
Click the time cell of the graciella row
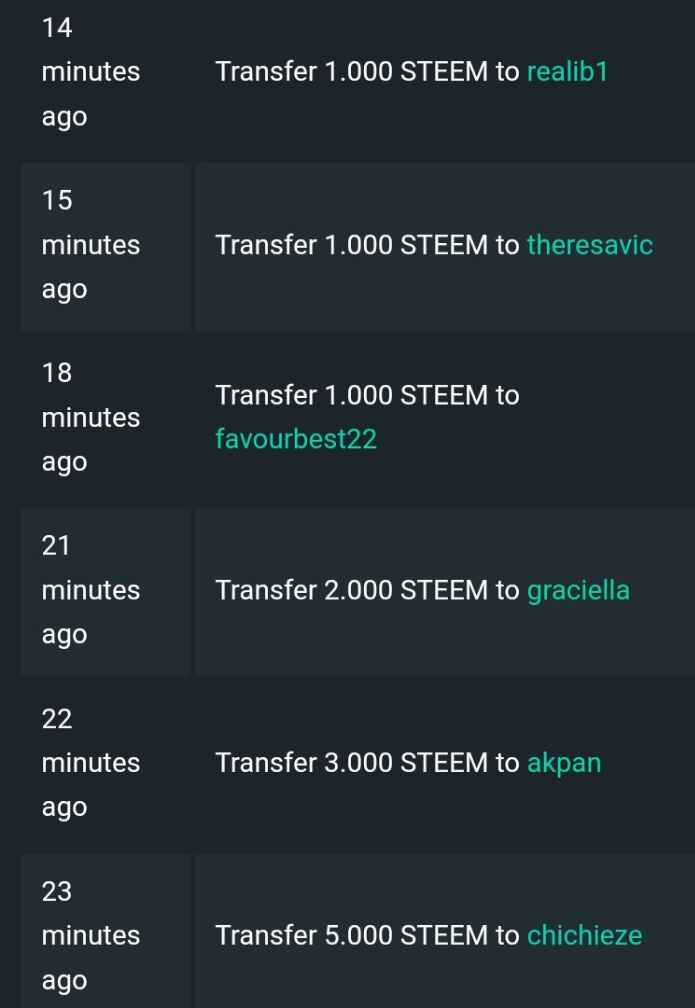coord(106,592)
